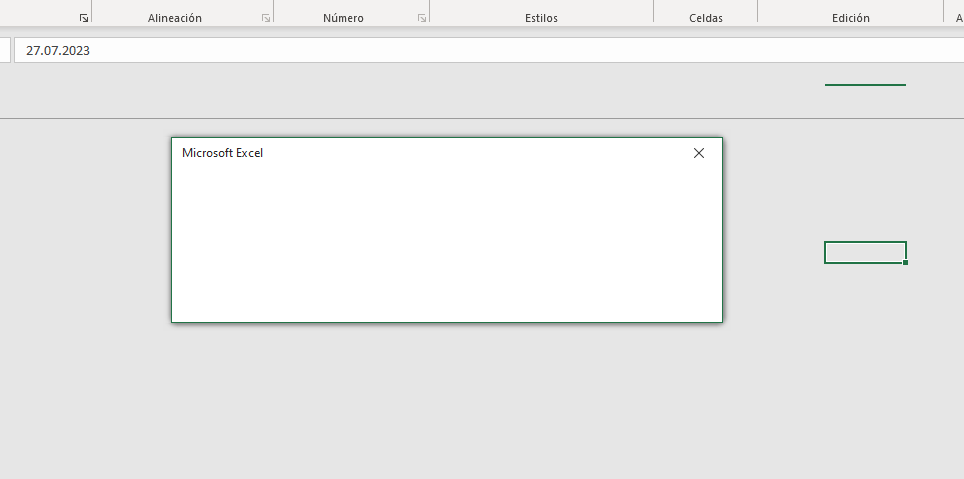Click the Edición group label

(851, 18)
